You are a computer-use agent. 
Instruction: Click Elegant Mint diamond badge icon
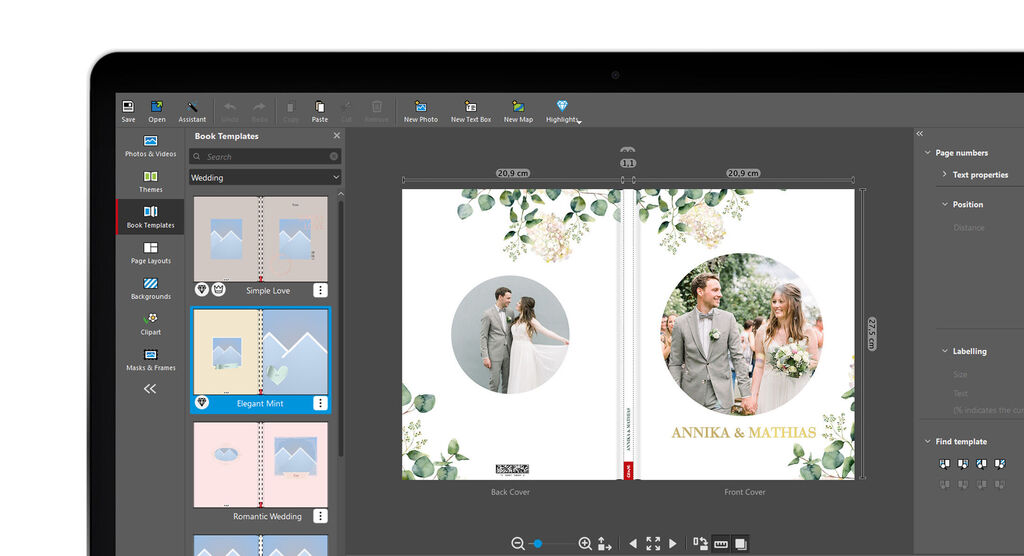coord(202,402)
